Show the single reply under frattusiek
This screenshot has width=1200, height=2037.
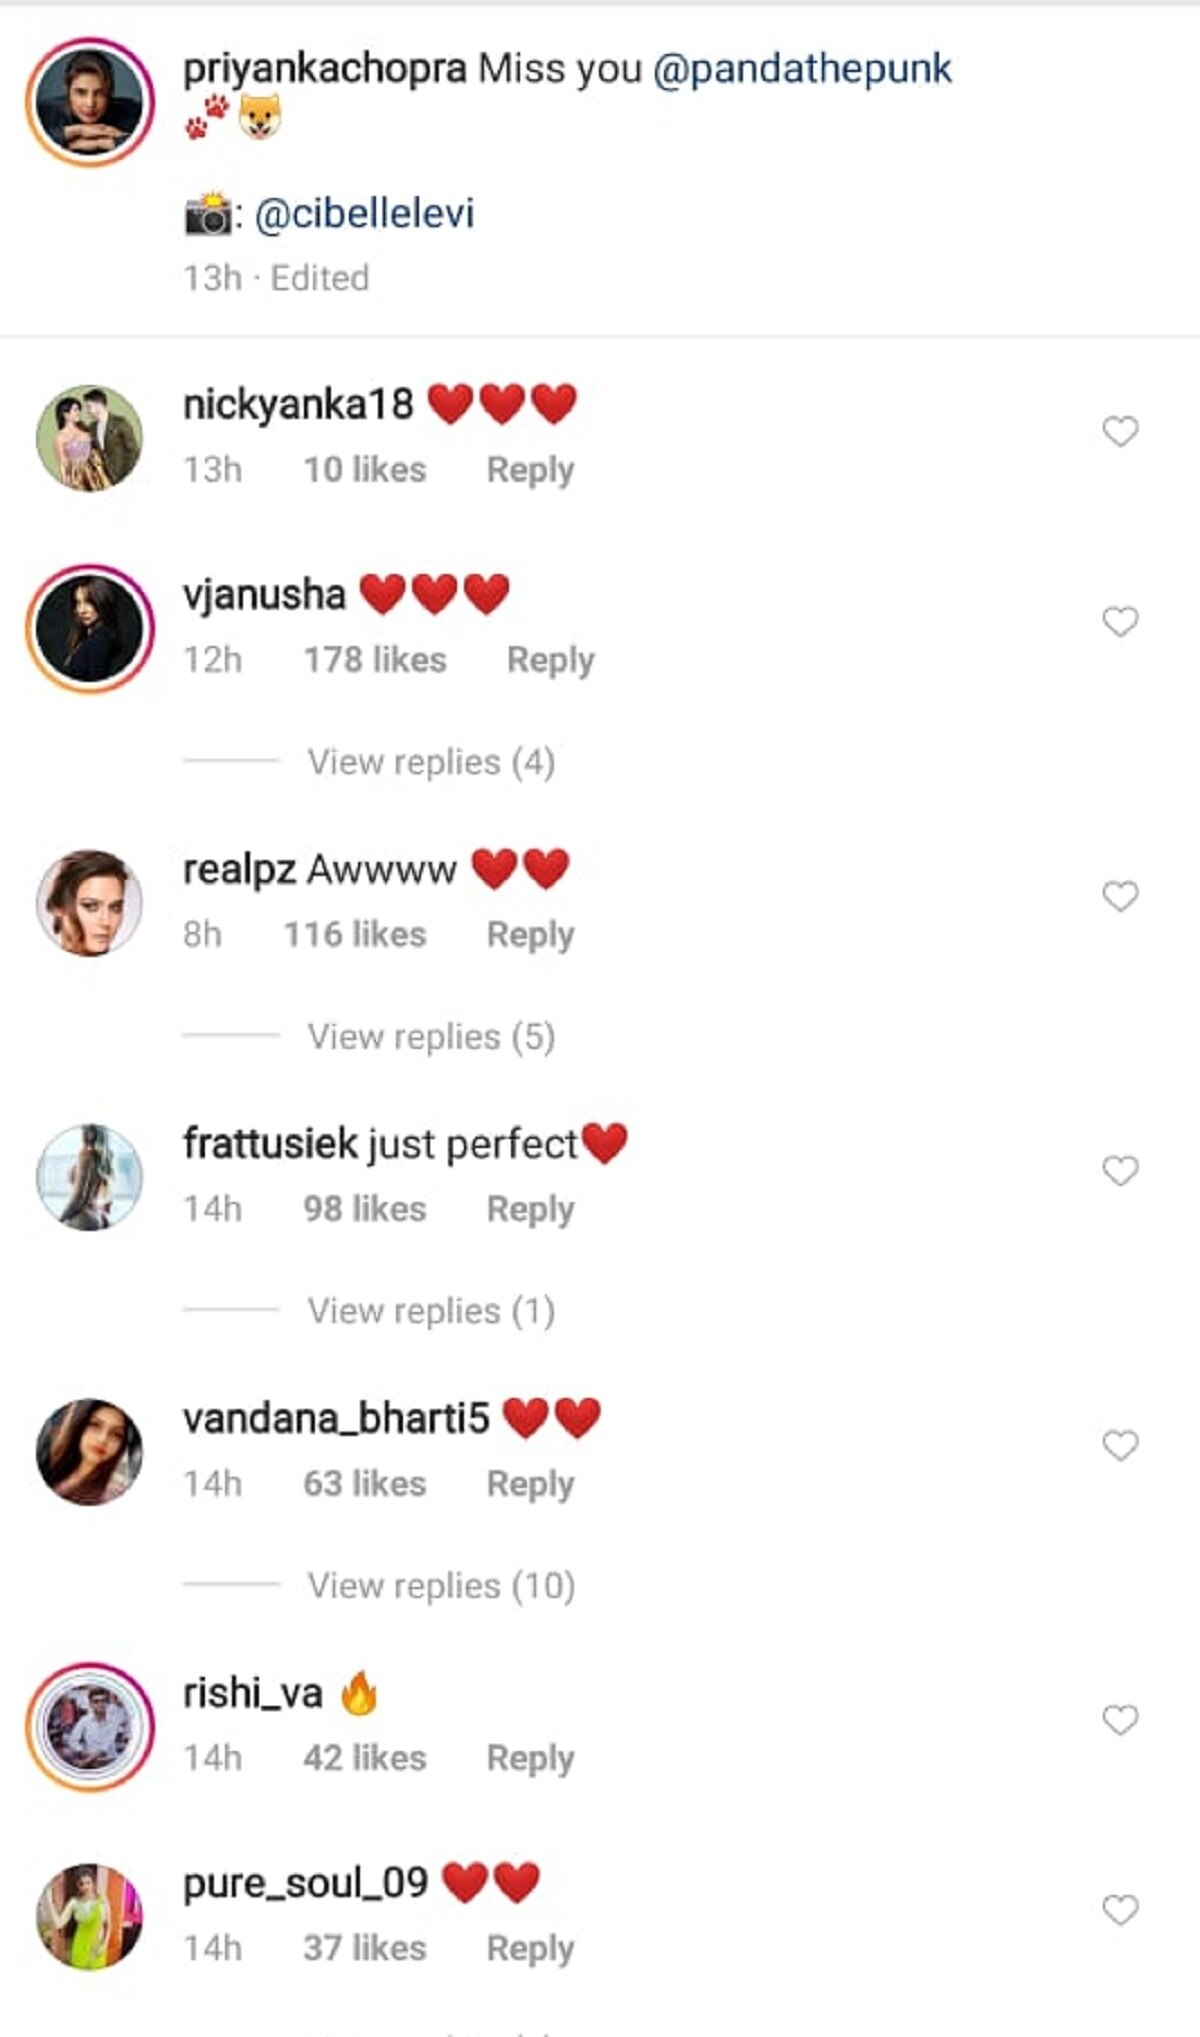point(430,1311)
